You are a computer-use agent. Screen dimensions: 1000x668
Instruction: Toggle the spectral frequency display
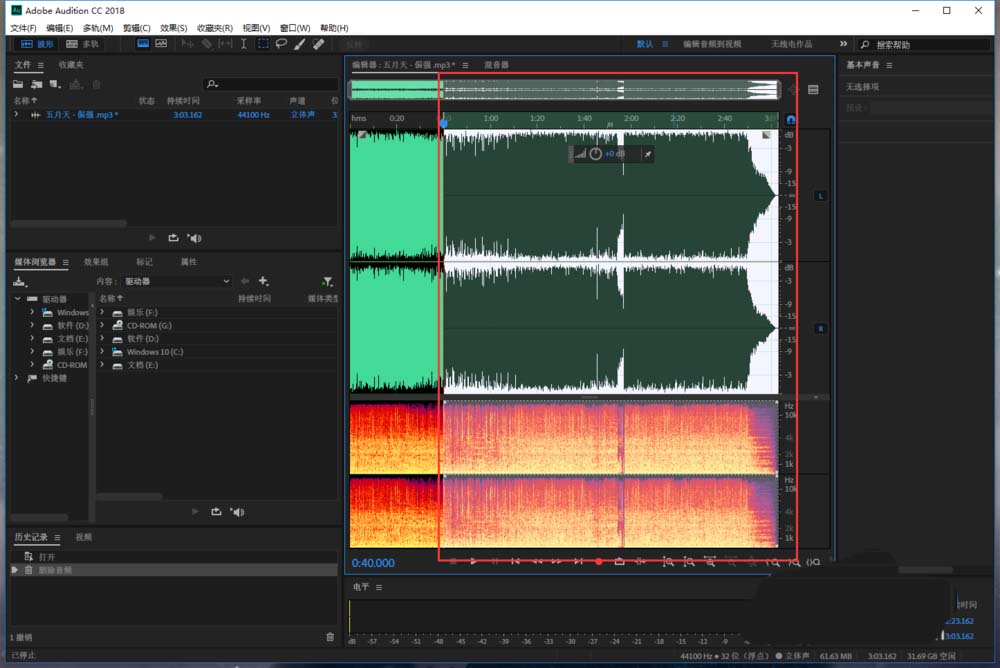(143, 44)
